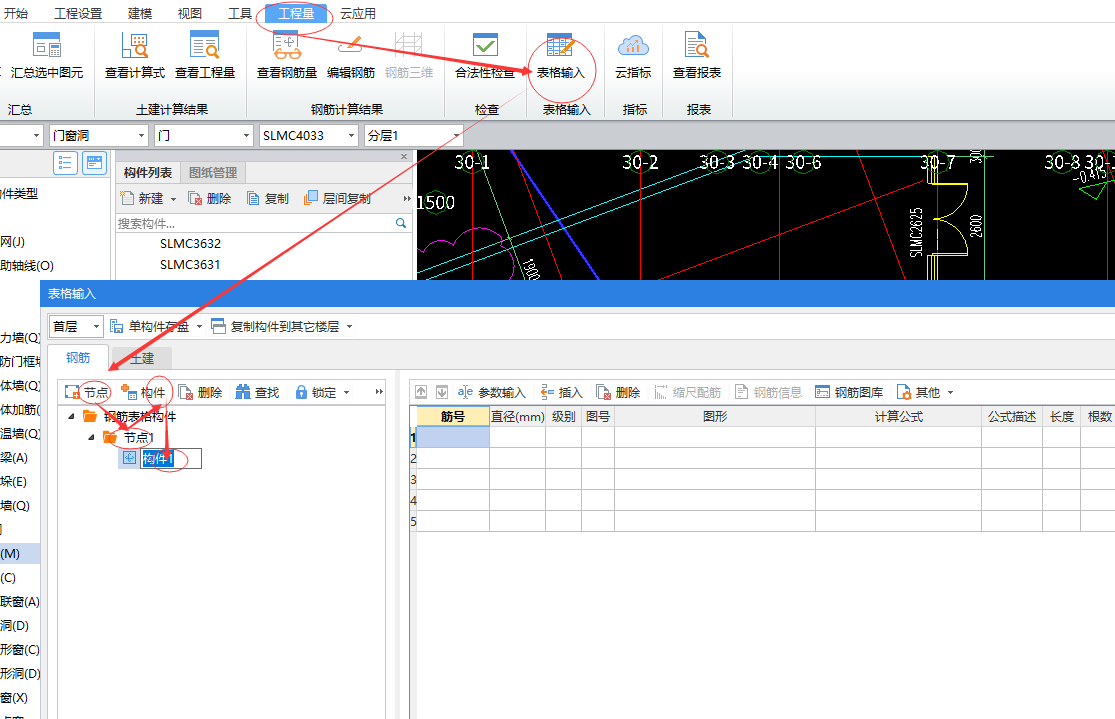This screenshot has height=719, width=1115.
Task: Open the 视图 ribbon tab
Action: pyautogui.click(x=190, y=13)
